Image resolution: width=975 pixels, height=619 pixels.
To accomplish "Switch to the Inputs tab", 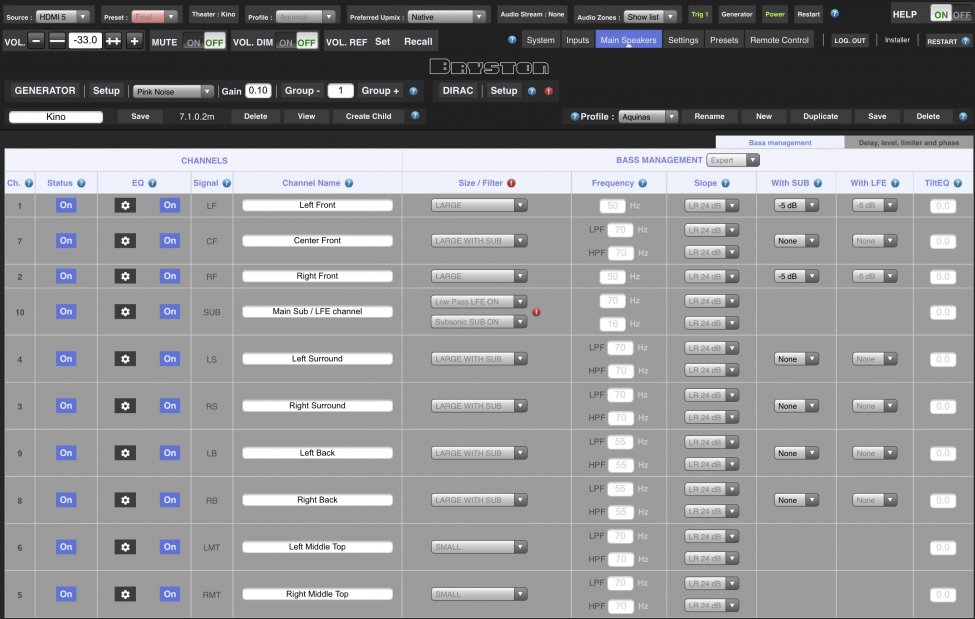I will point(577,40).
